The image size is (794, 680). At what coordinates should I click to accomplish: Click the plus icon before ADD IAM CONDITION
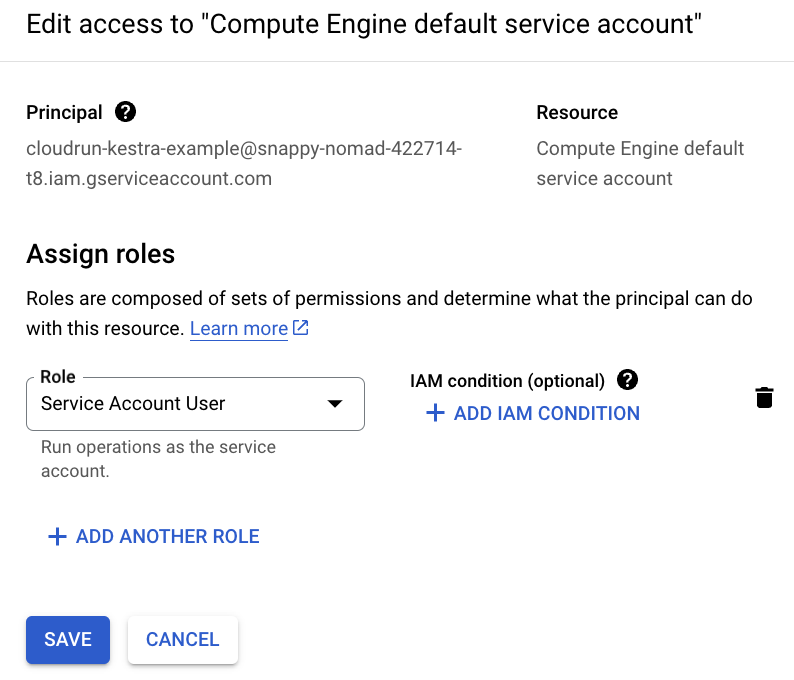[434, 413]
